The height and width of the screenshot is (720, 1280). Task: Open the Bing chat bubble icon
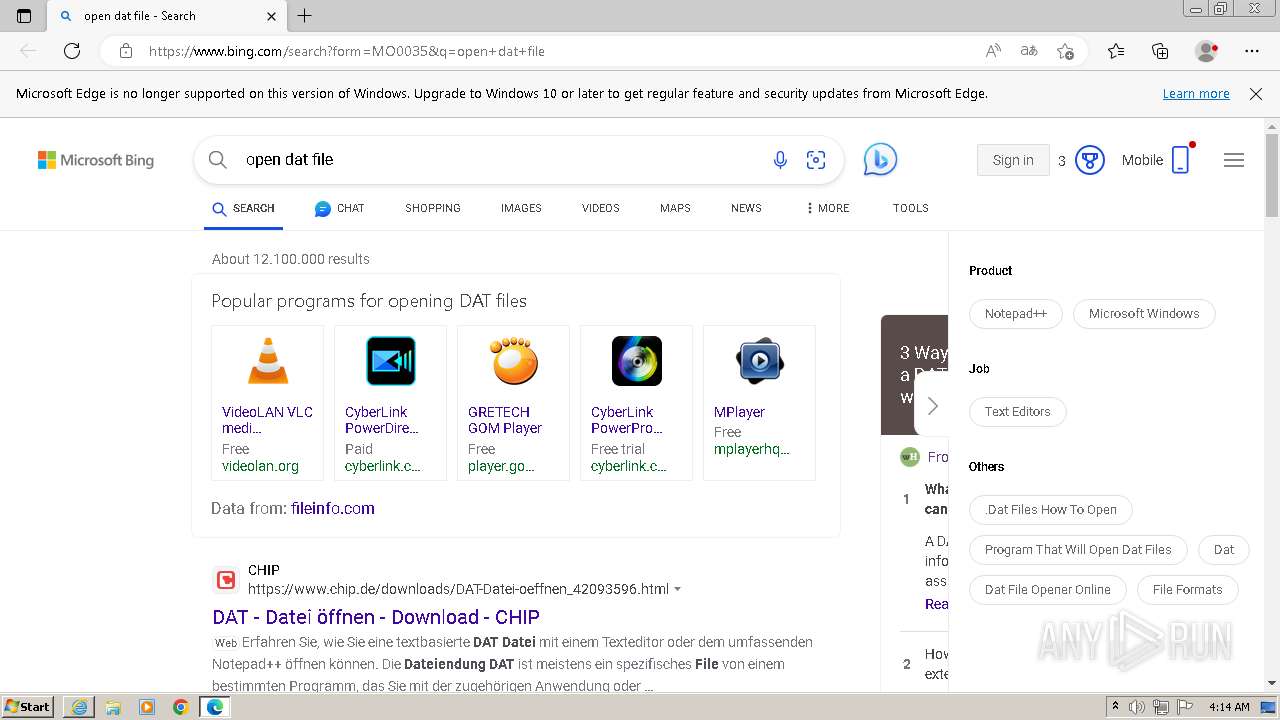(880, 160)
